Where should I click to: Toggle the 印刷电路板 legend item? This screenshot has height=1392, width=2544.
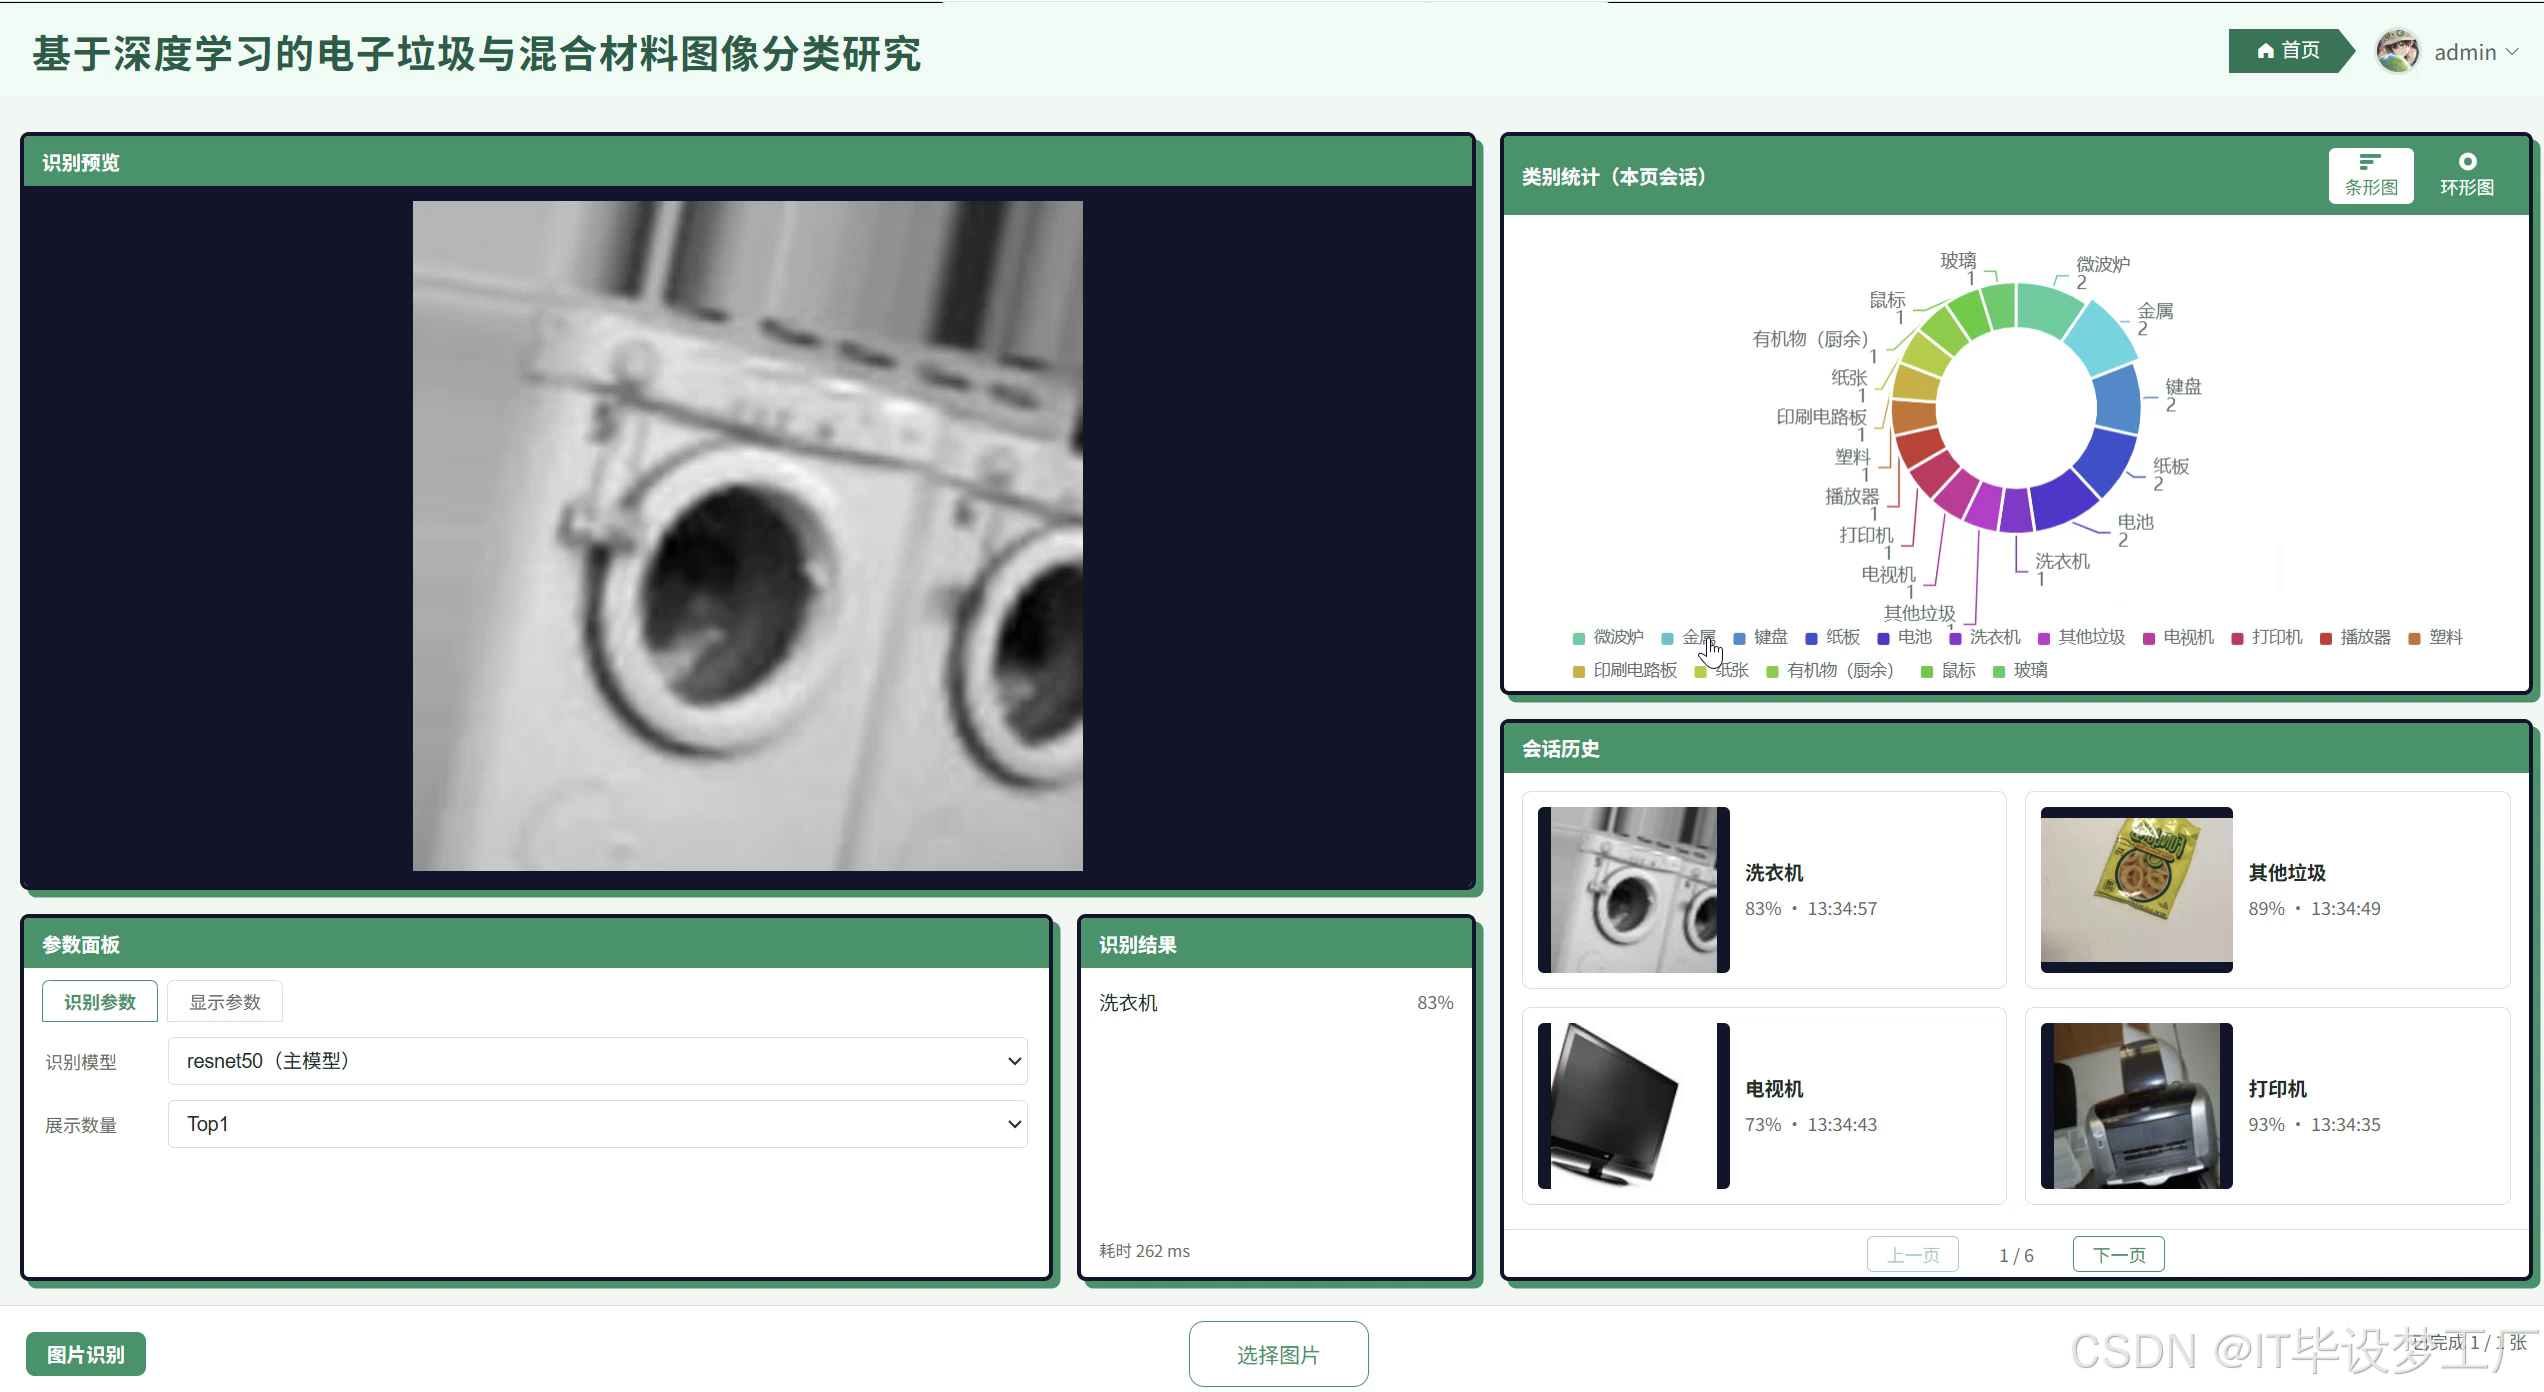click(1625, 670)
